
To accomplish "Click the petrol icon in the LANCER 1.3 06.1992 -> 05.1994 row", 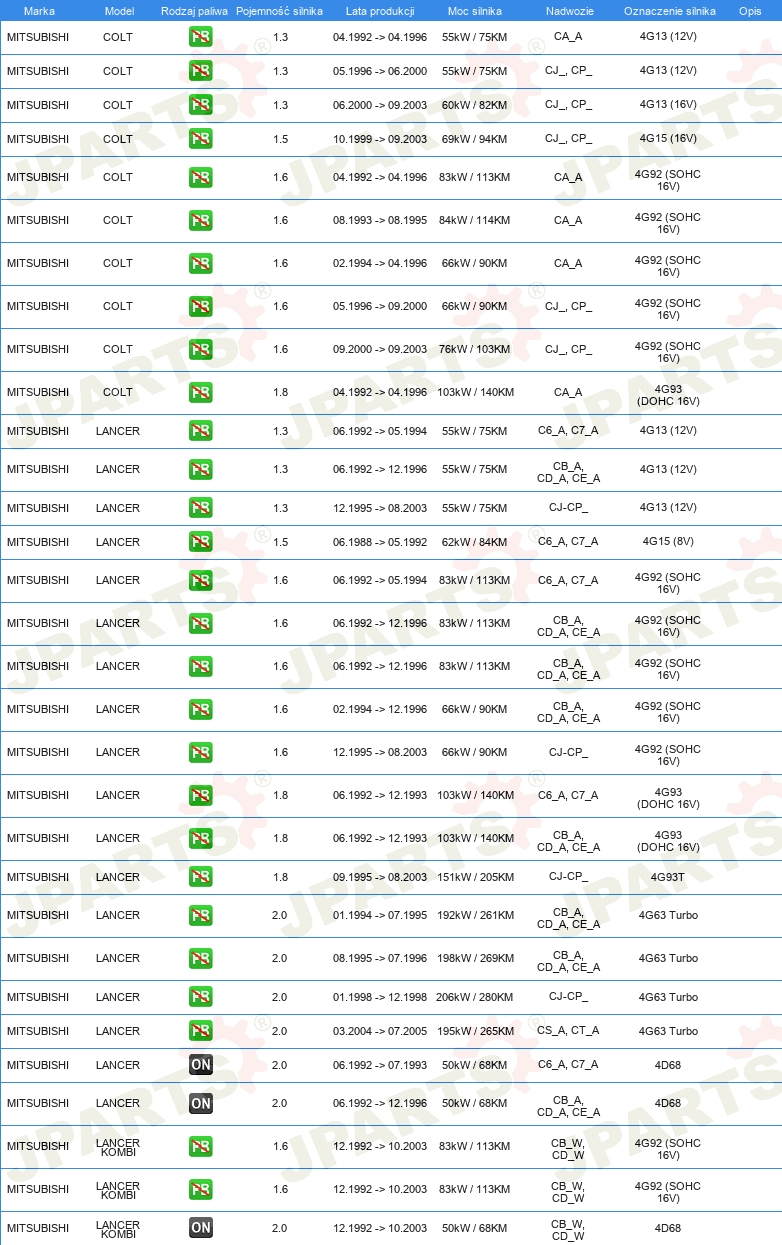I will (201, 431).
